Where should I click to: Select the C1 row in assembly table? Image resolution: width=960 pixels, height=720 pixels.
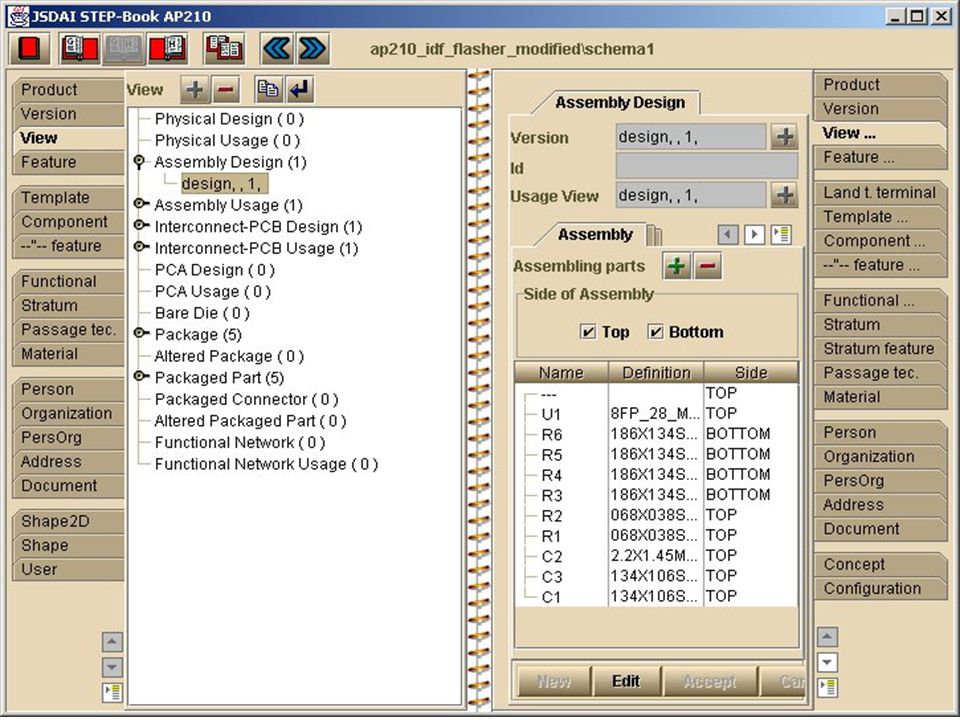(x=656, y=596)
